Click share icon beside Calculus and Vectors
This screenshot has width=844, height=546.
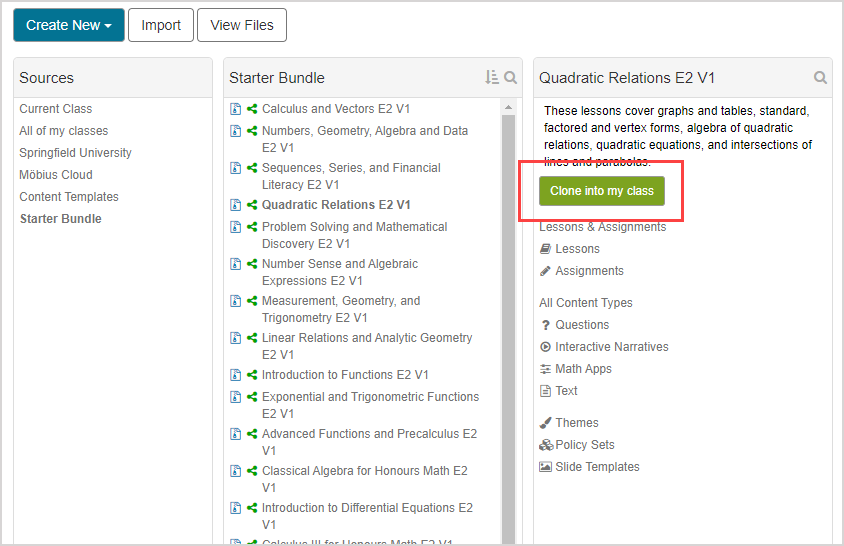[x=252, y=109]
